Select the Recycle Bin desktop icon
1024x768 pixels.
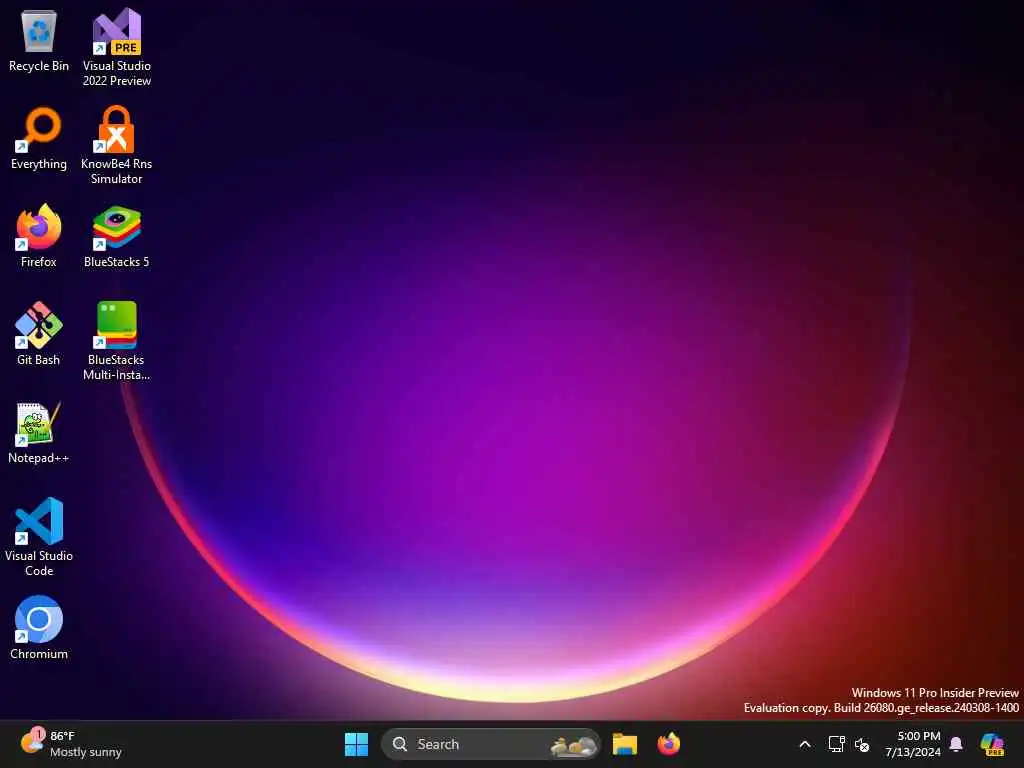tap(39, 40)
